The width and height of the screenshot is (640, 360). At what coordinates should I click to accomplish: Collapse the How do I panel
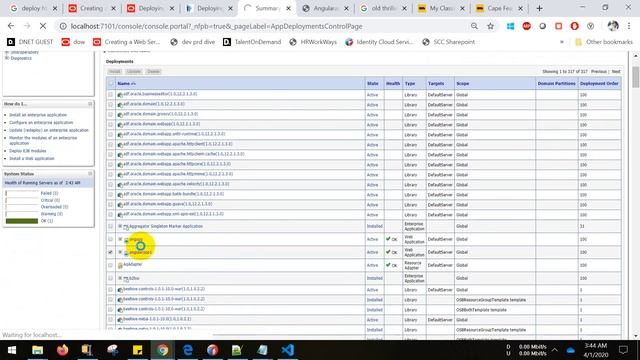click(90, 104)
